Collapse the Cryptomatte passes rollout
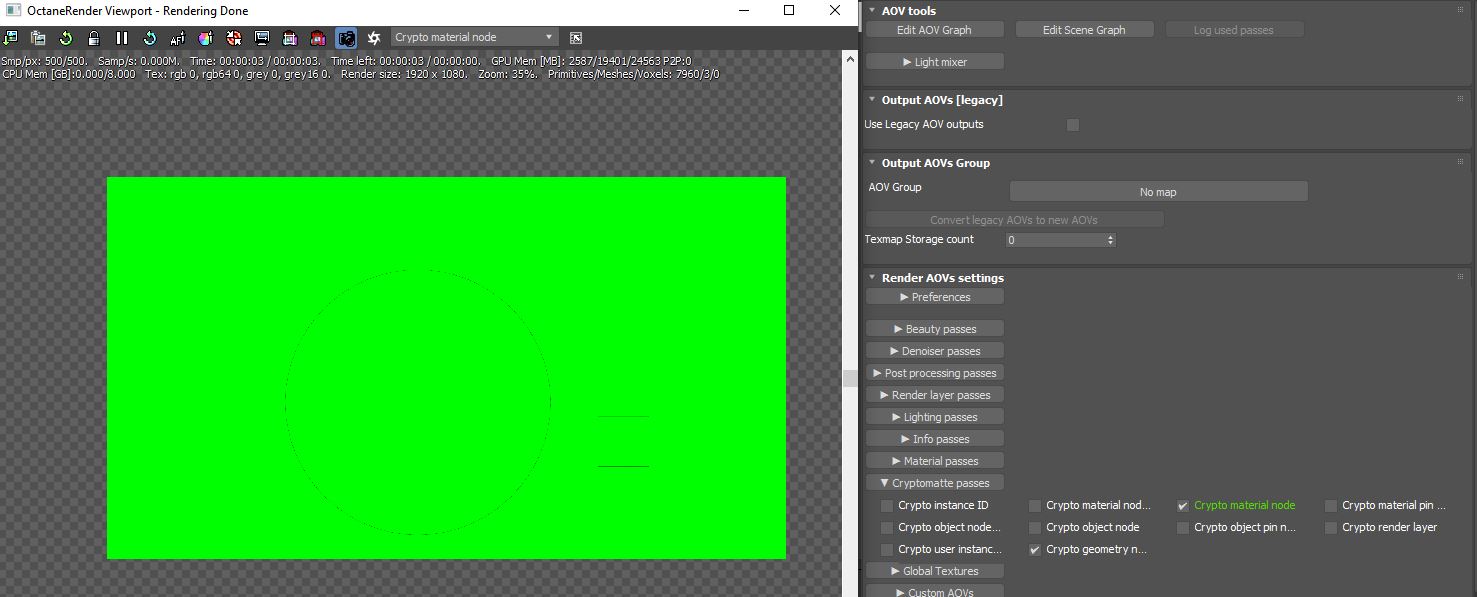 [934, 483]
